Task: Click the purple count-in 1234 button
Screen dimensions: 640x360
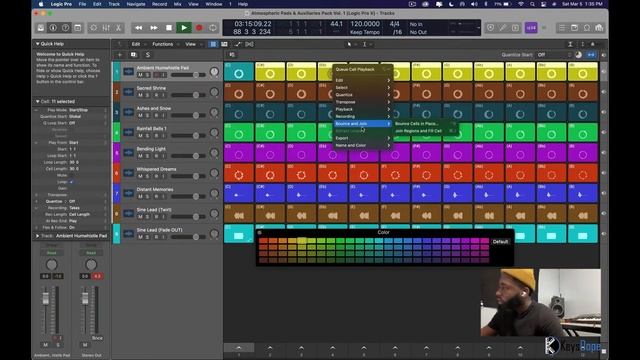Action: pyautogui.click(x=531, y=28)
